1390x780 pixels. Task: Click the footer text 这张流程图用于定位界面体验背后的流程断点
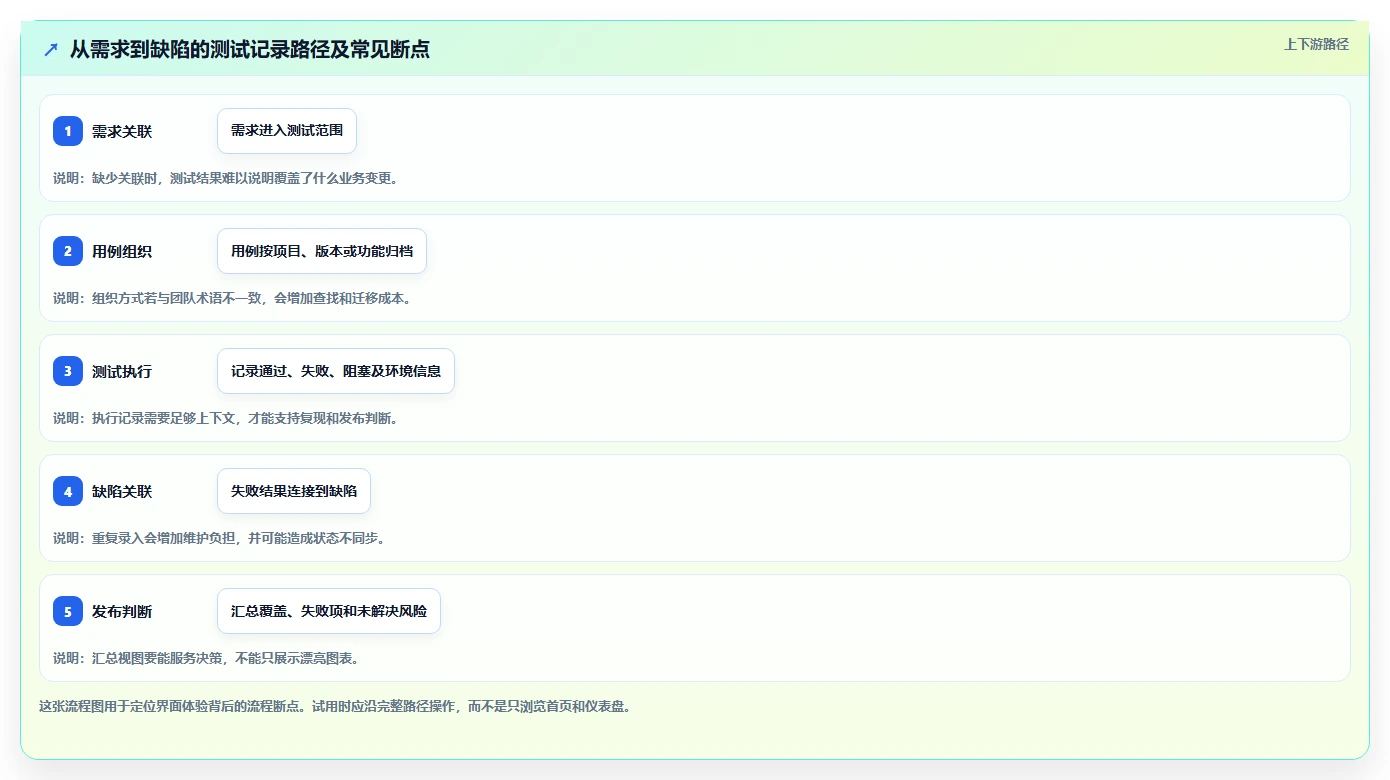tap(335, 706)
